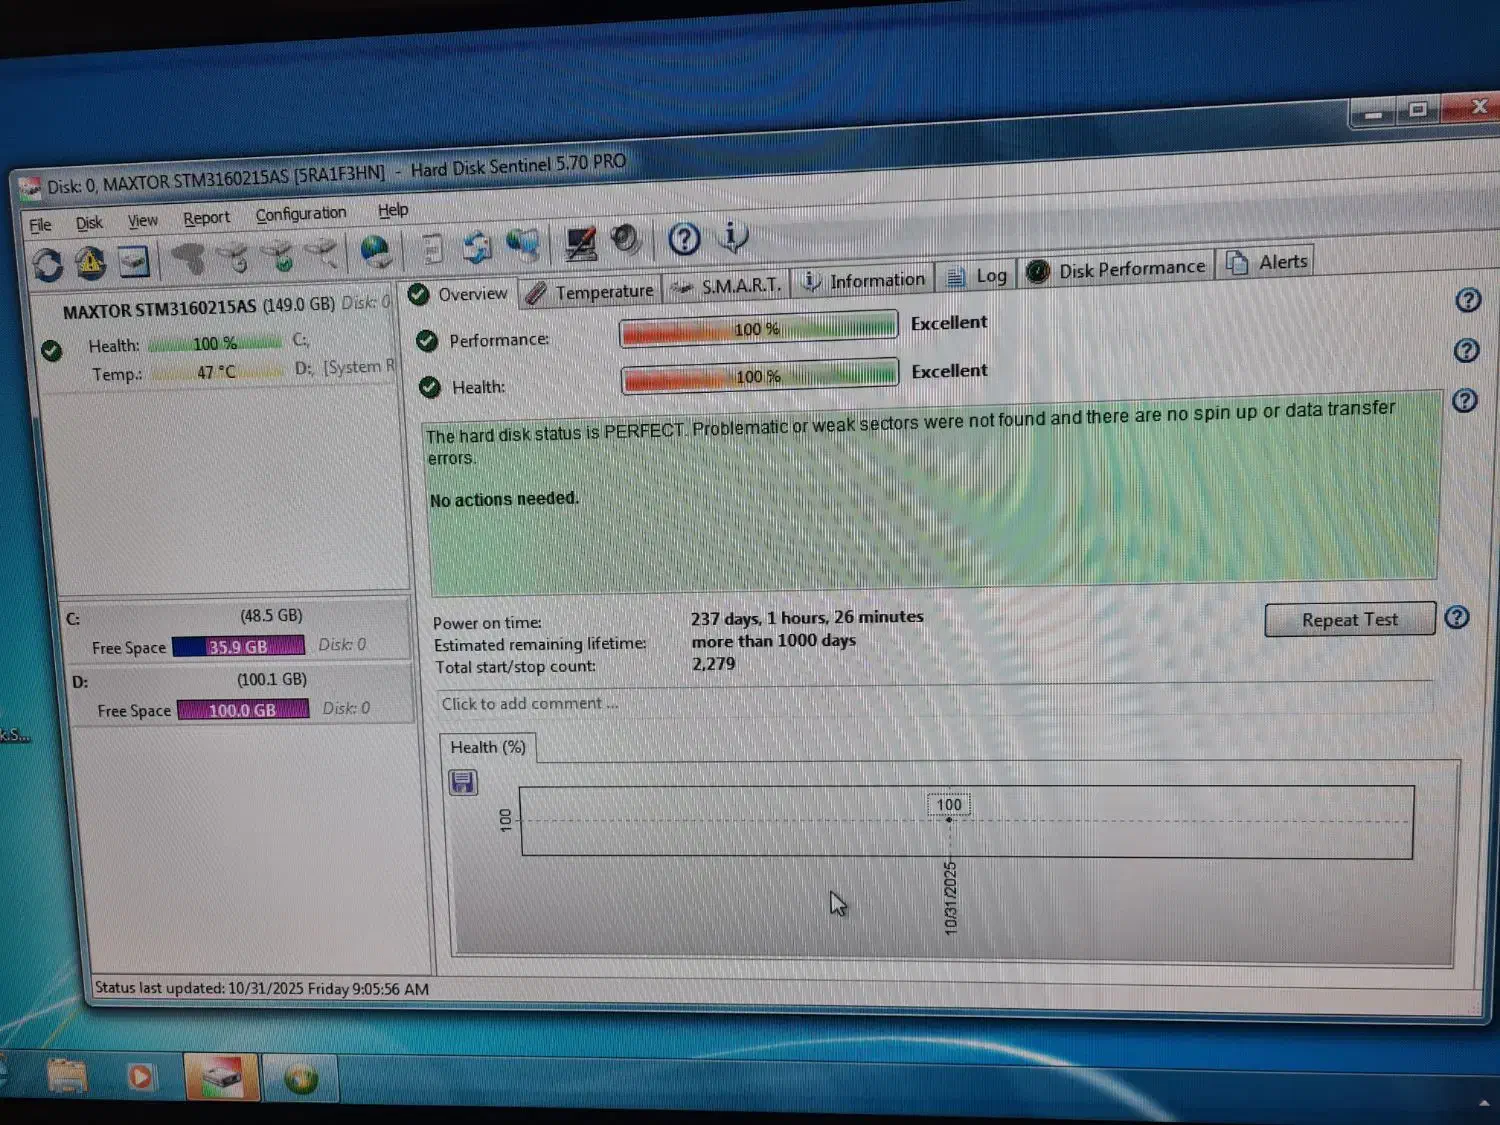Click the 'Power on time:' label
This screenshot has height=1125, width=1500.
point(487,623)
